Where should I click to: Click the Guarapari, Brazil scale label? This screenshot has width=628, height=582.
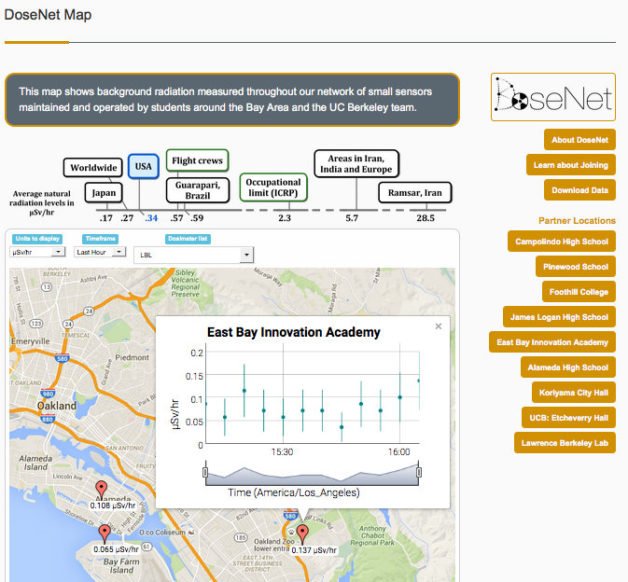pos(198,190)
